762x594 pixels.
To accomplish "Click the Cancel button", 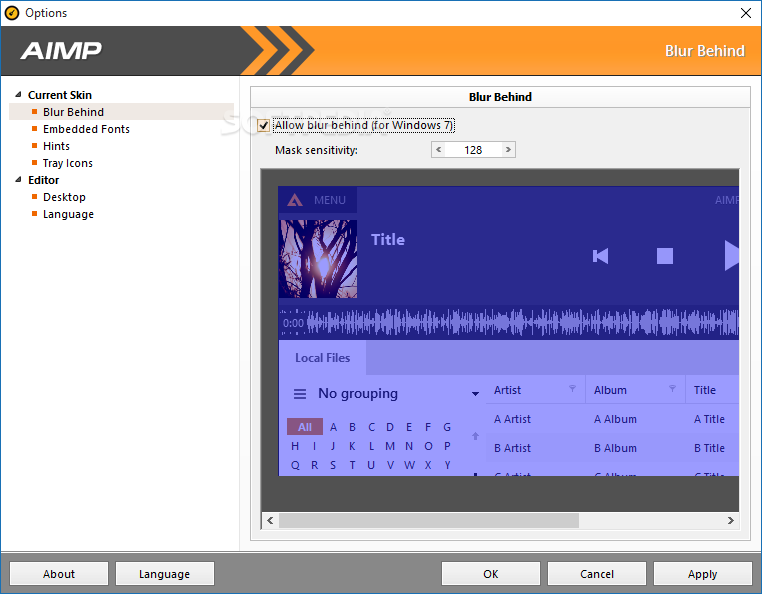I will (597, 574).
